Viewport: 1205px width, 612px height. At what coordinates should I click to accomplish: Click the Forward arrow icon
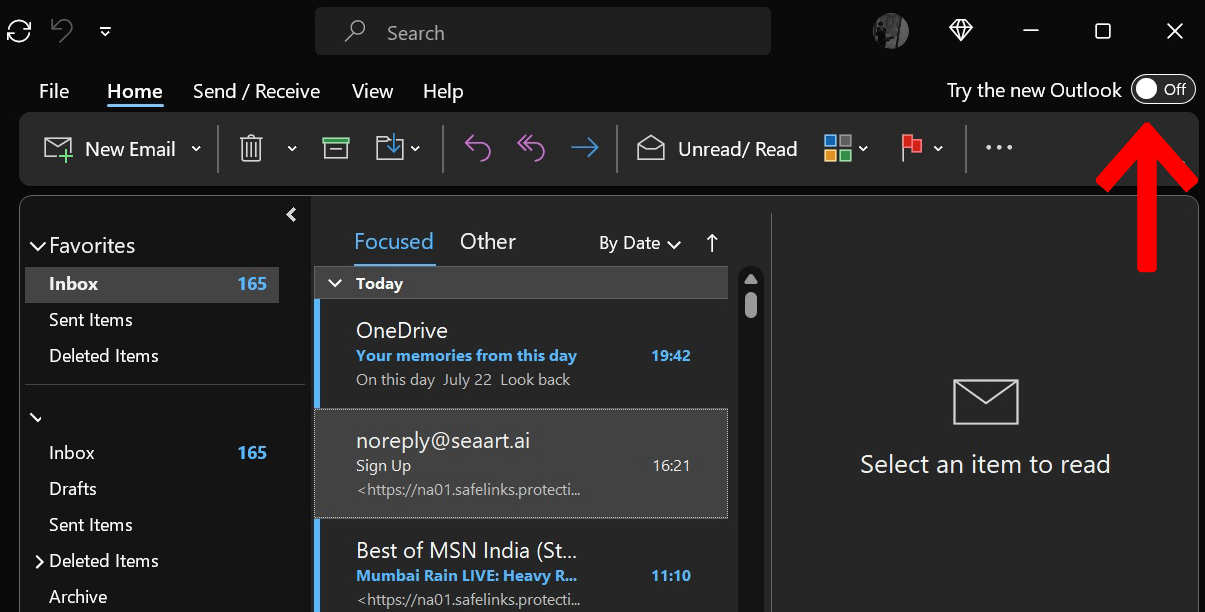tap(585, 148)
